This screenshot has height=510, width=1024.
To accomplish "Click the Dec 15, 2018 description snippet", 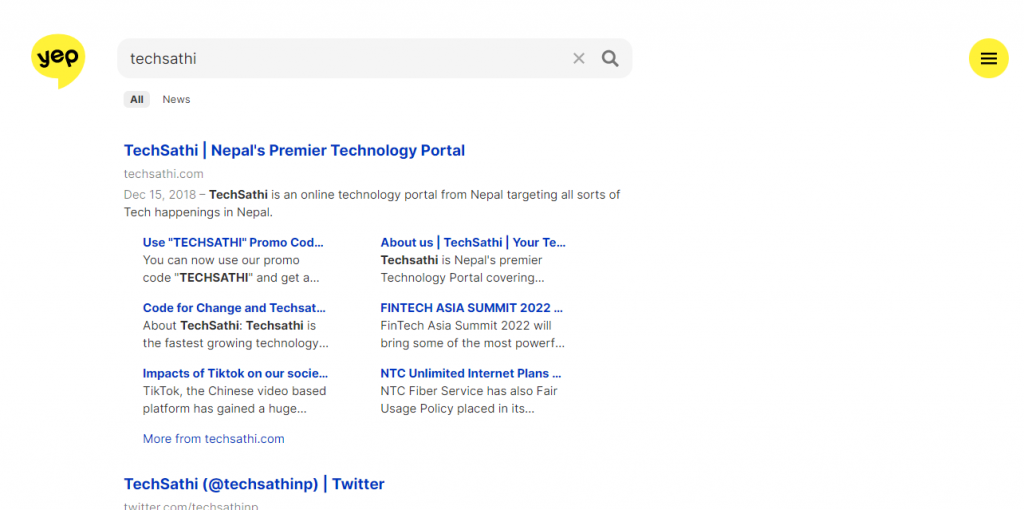I will 372,203.
